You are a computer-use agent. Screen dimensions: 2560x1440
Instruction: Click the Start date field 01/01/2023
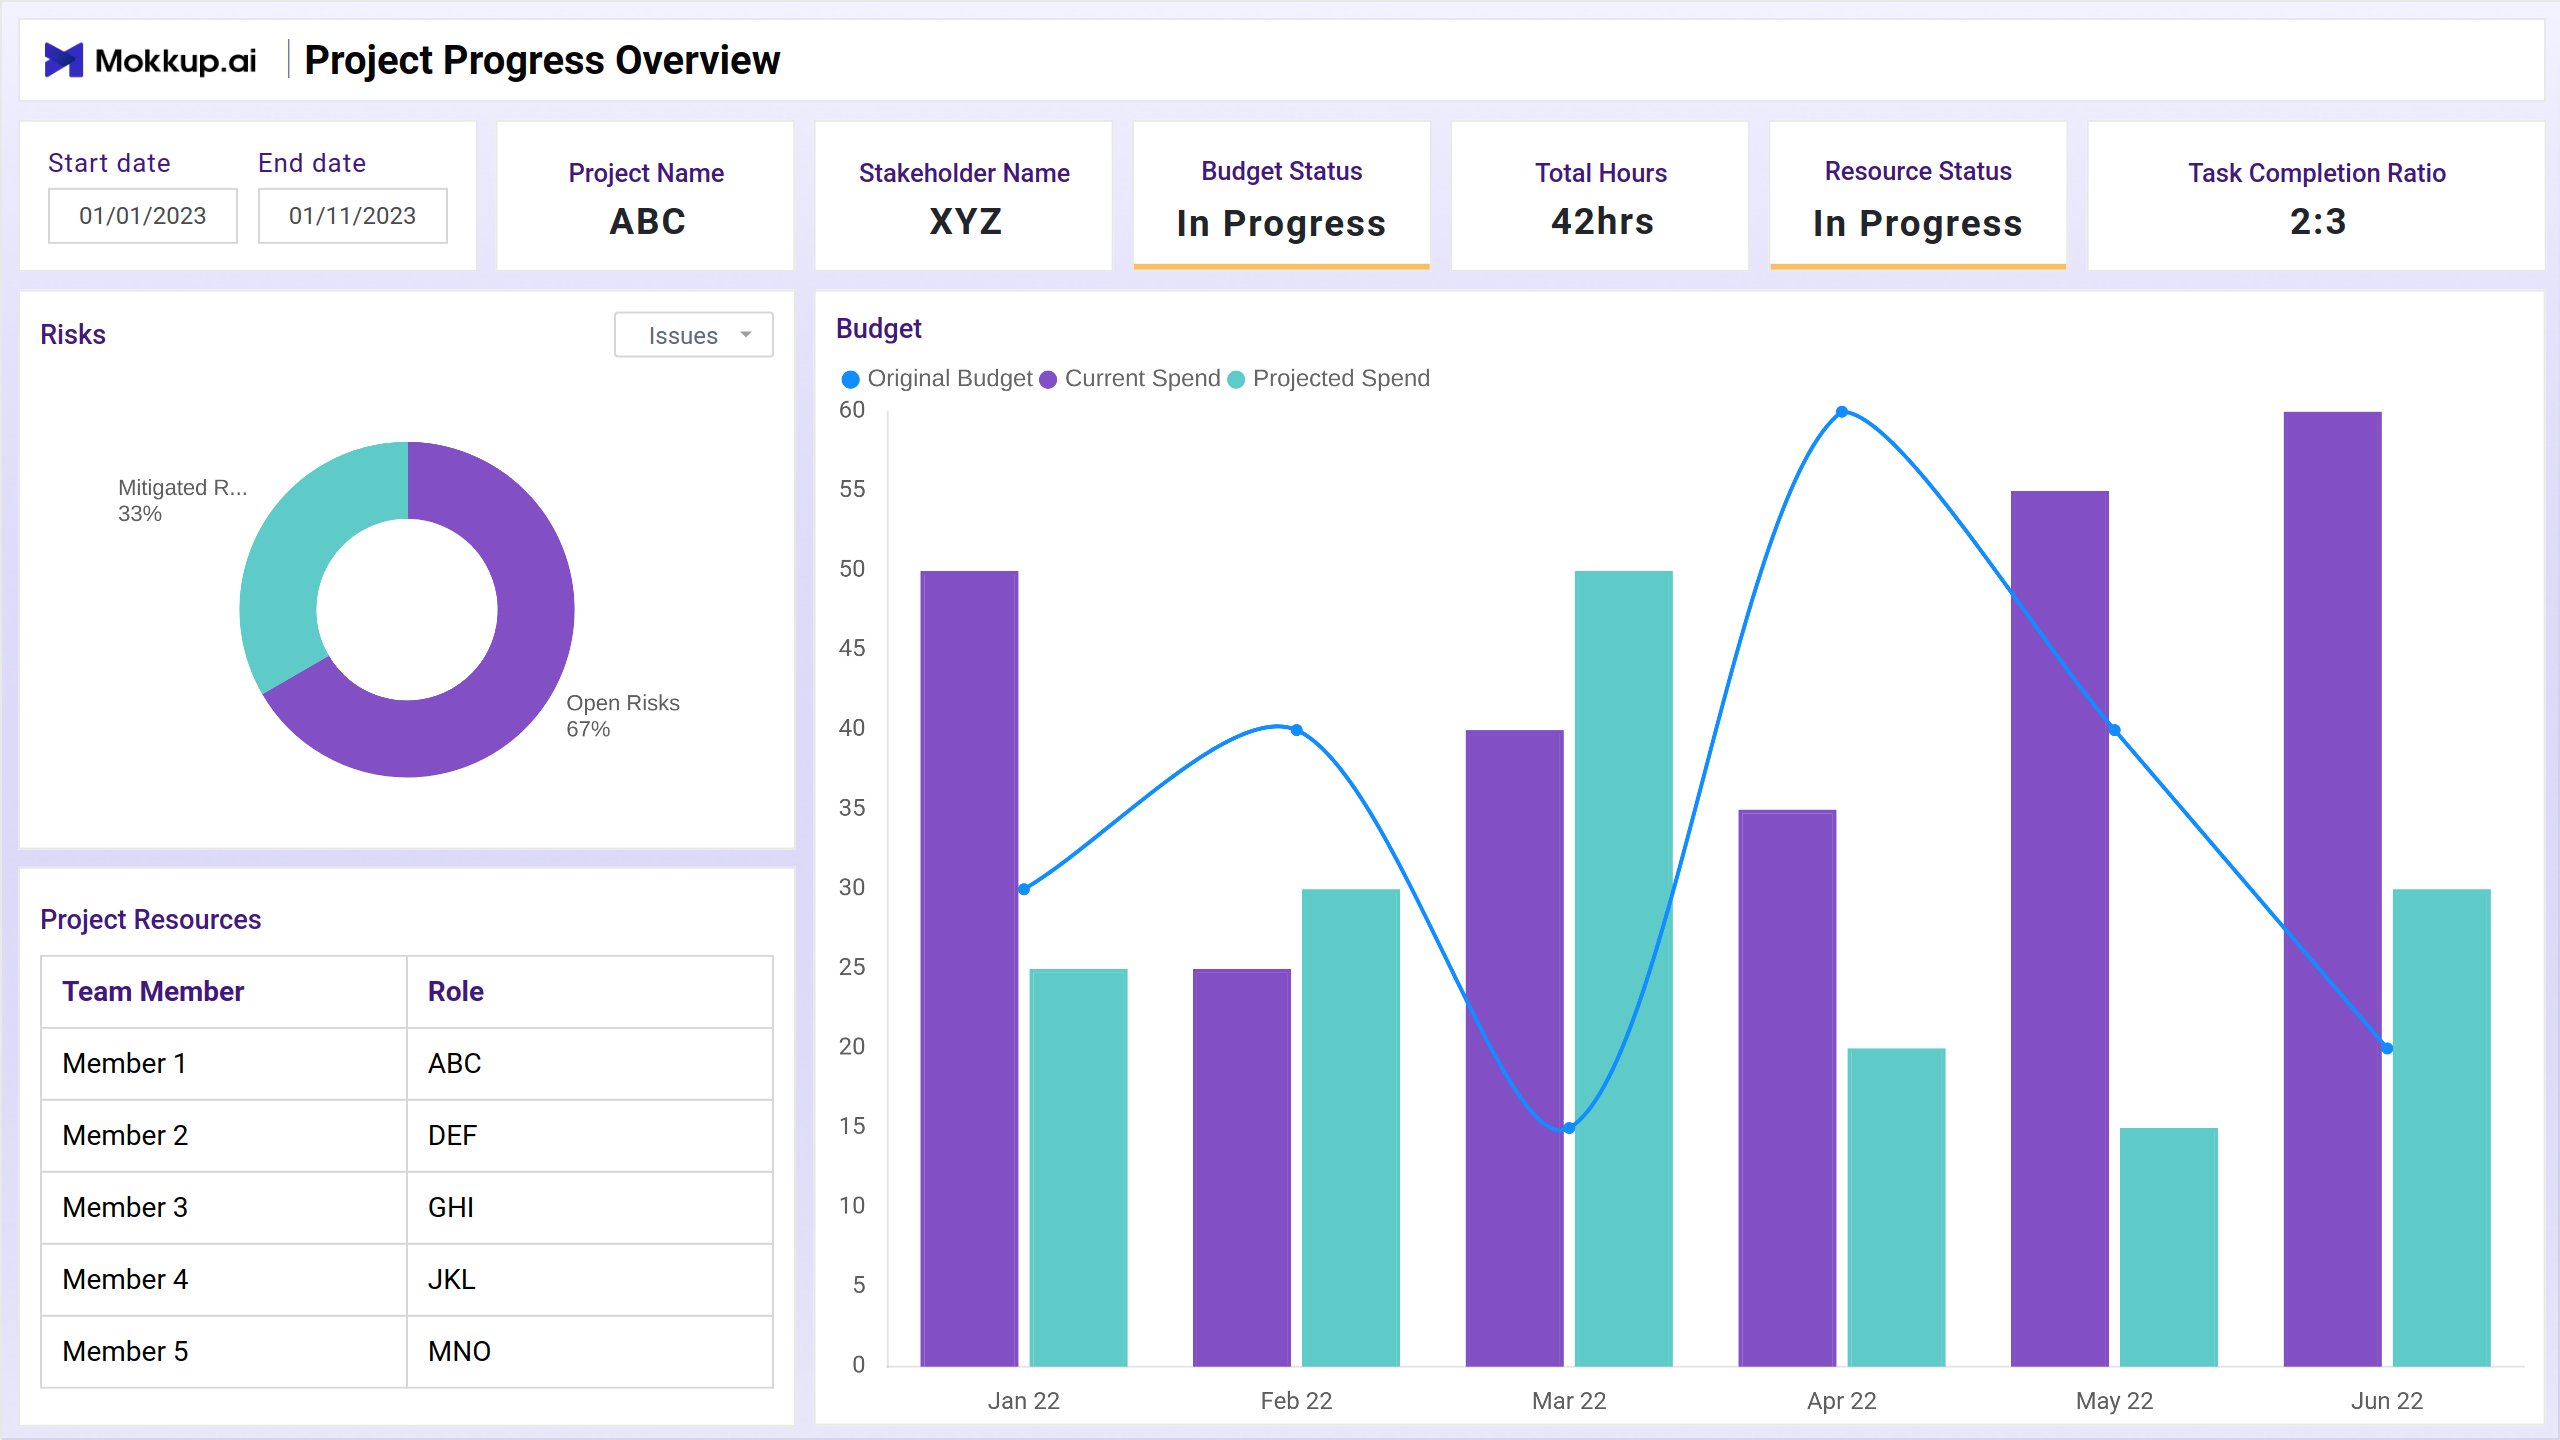143,216
